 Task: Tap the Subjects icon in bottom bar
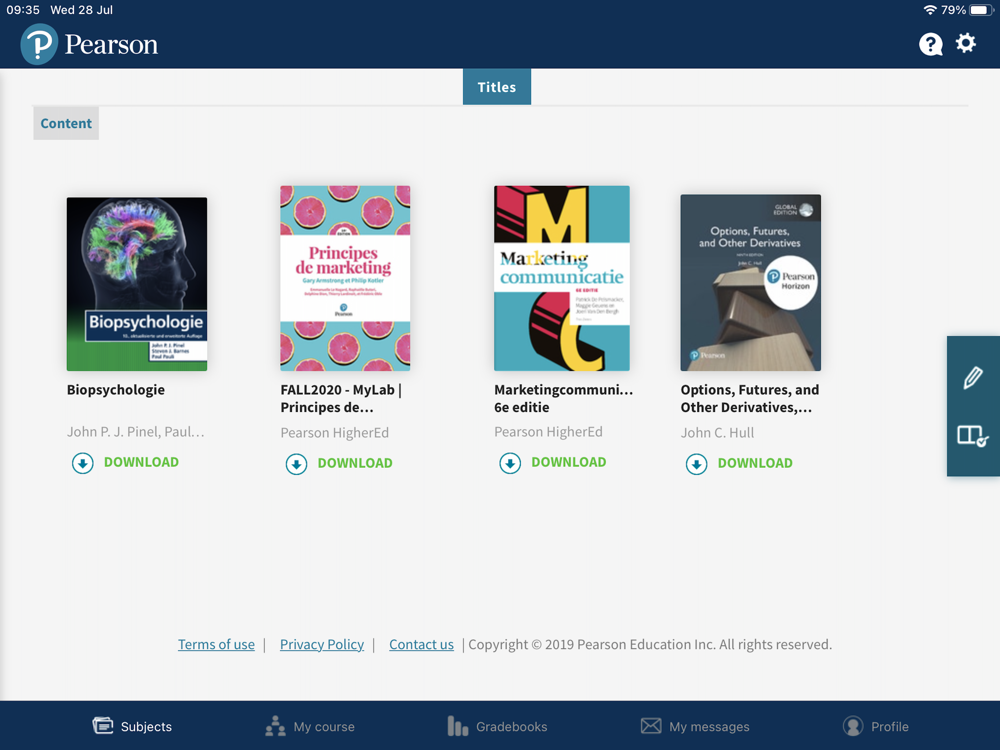point(103,726)
